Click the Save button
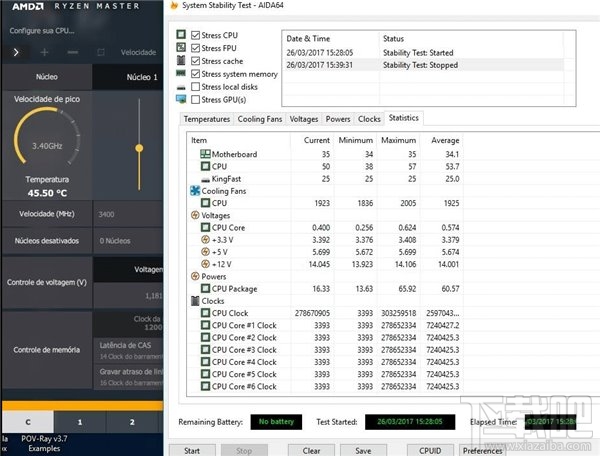This screenshot has width=600, height=456. point(363,450)
